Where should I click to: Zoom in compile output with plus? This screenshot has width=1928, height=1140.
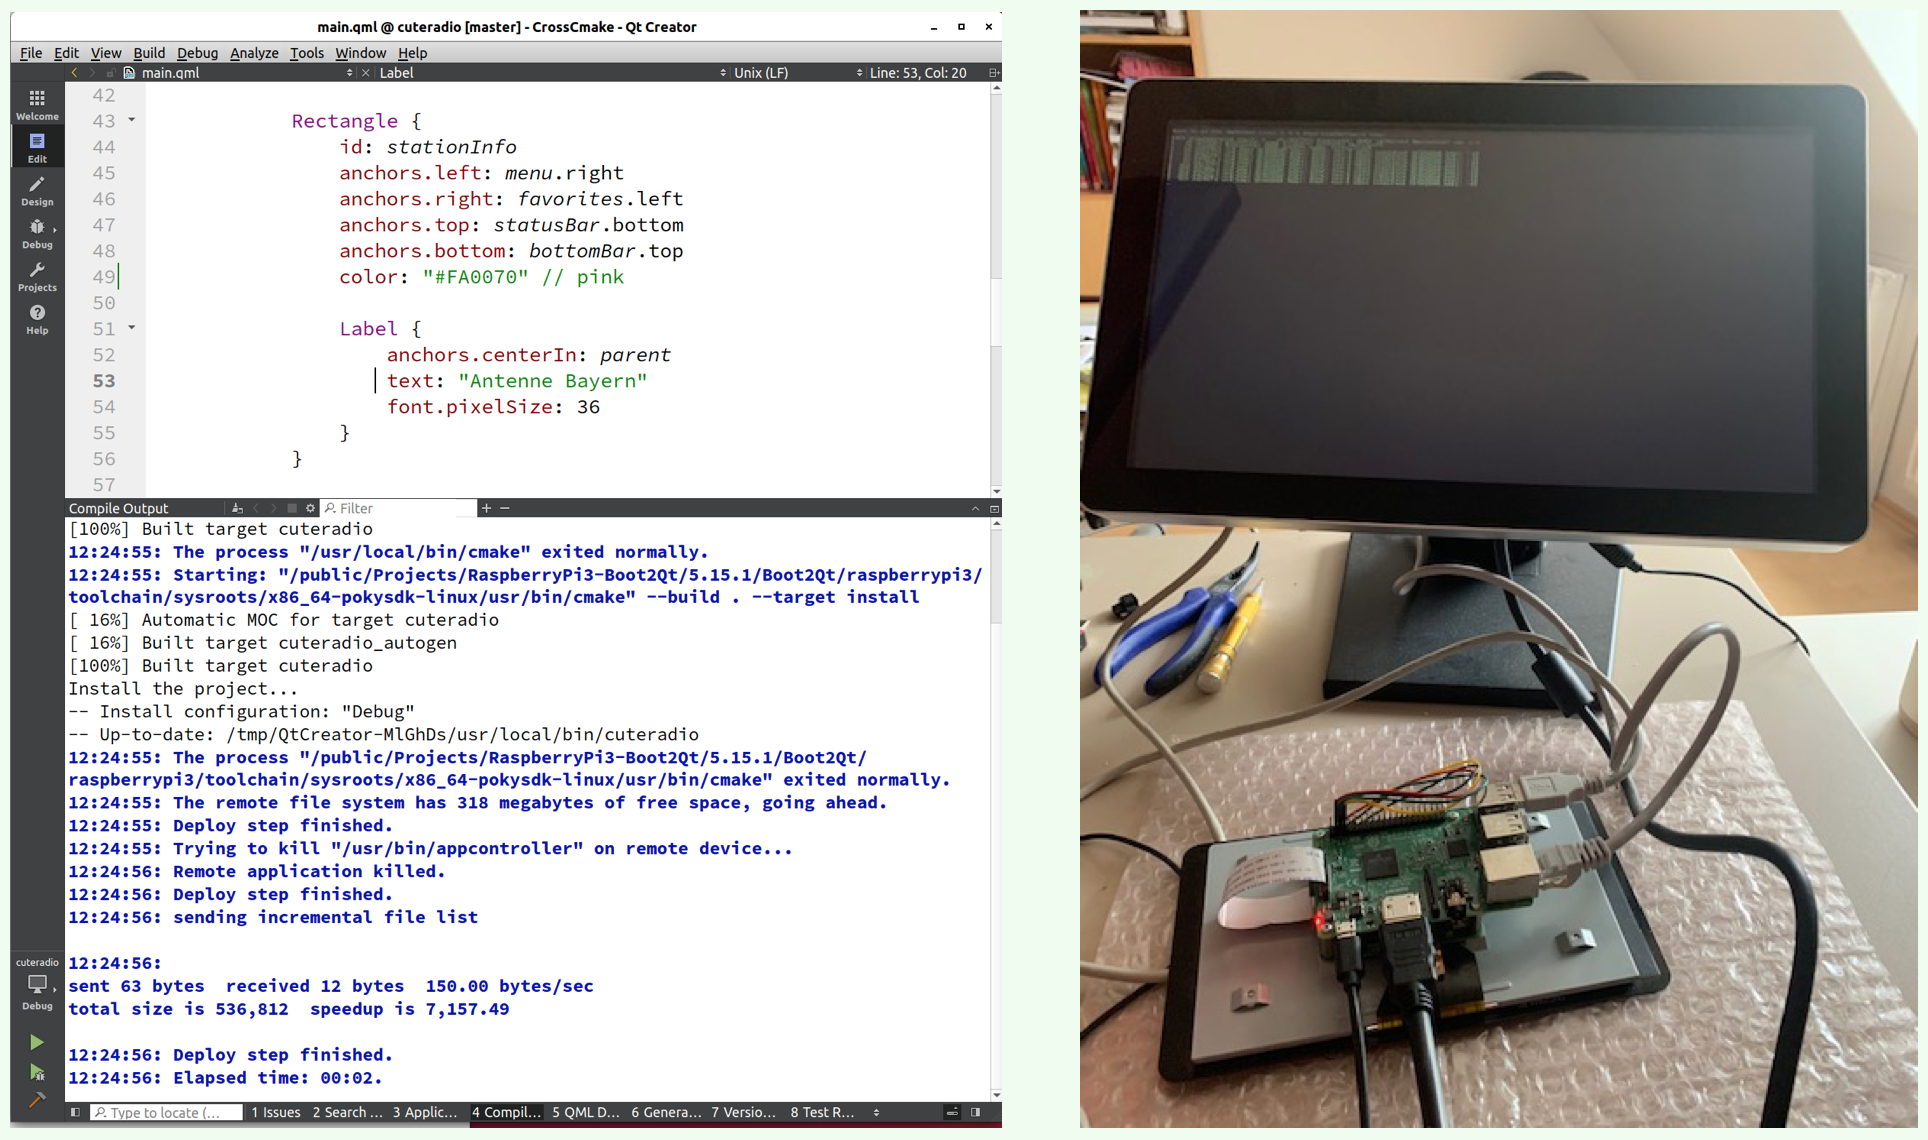[486, 508]
